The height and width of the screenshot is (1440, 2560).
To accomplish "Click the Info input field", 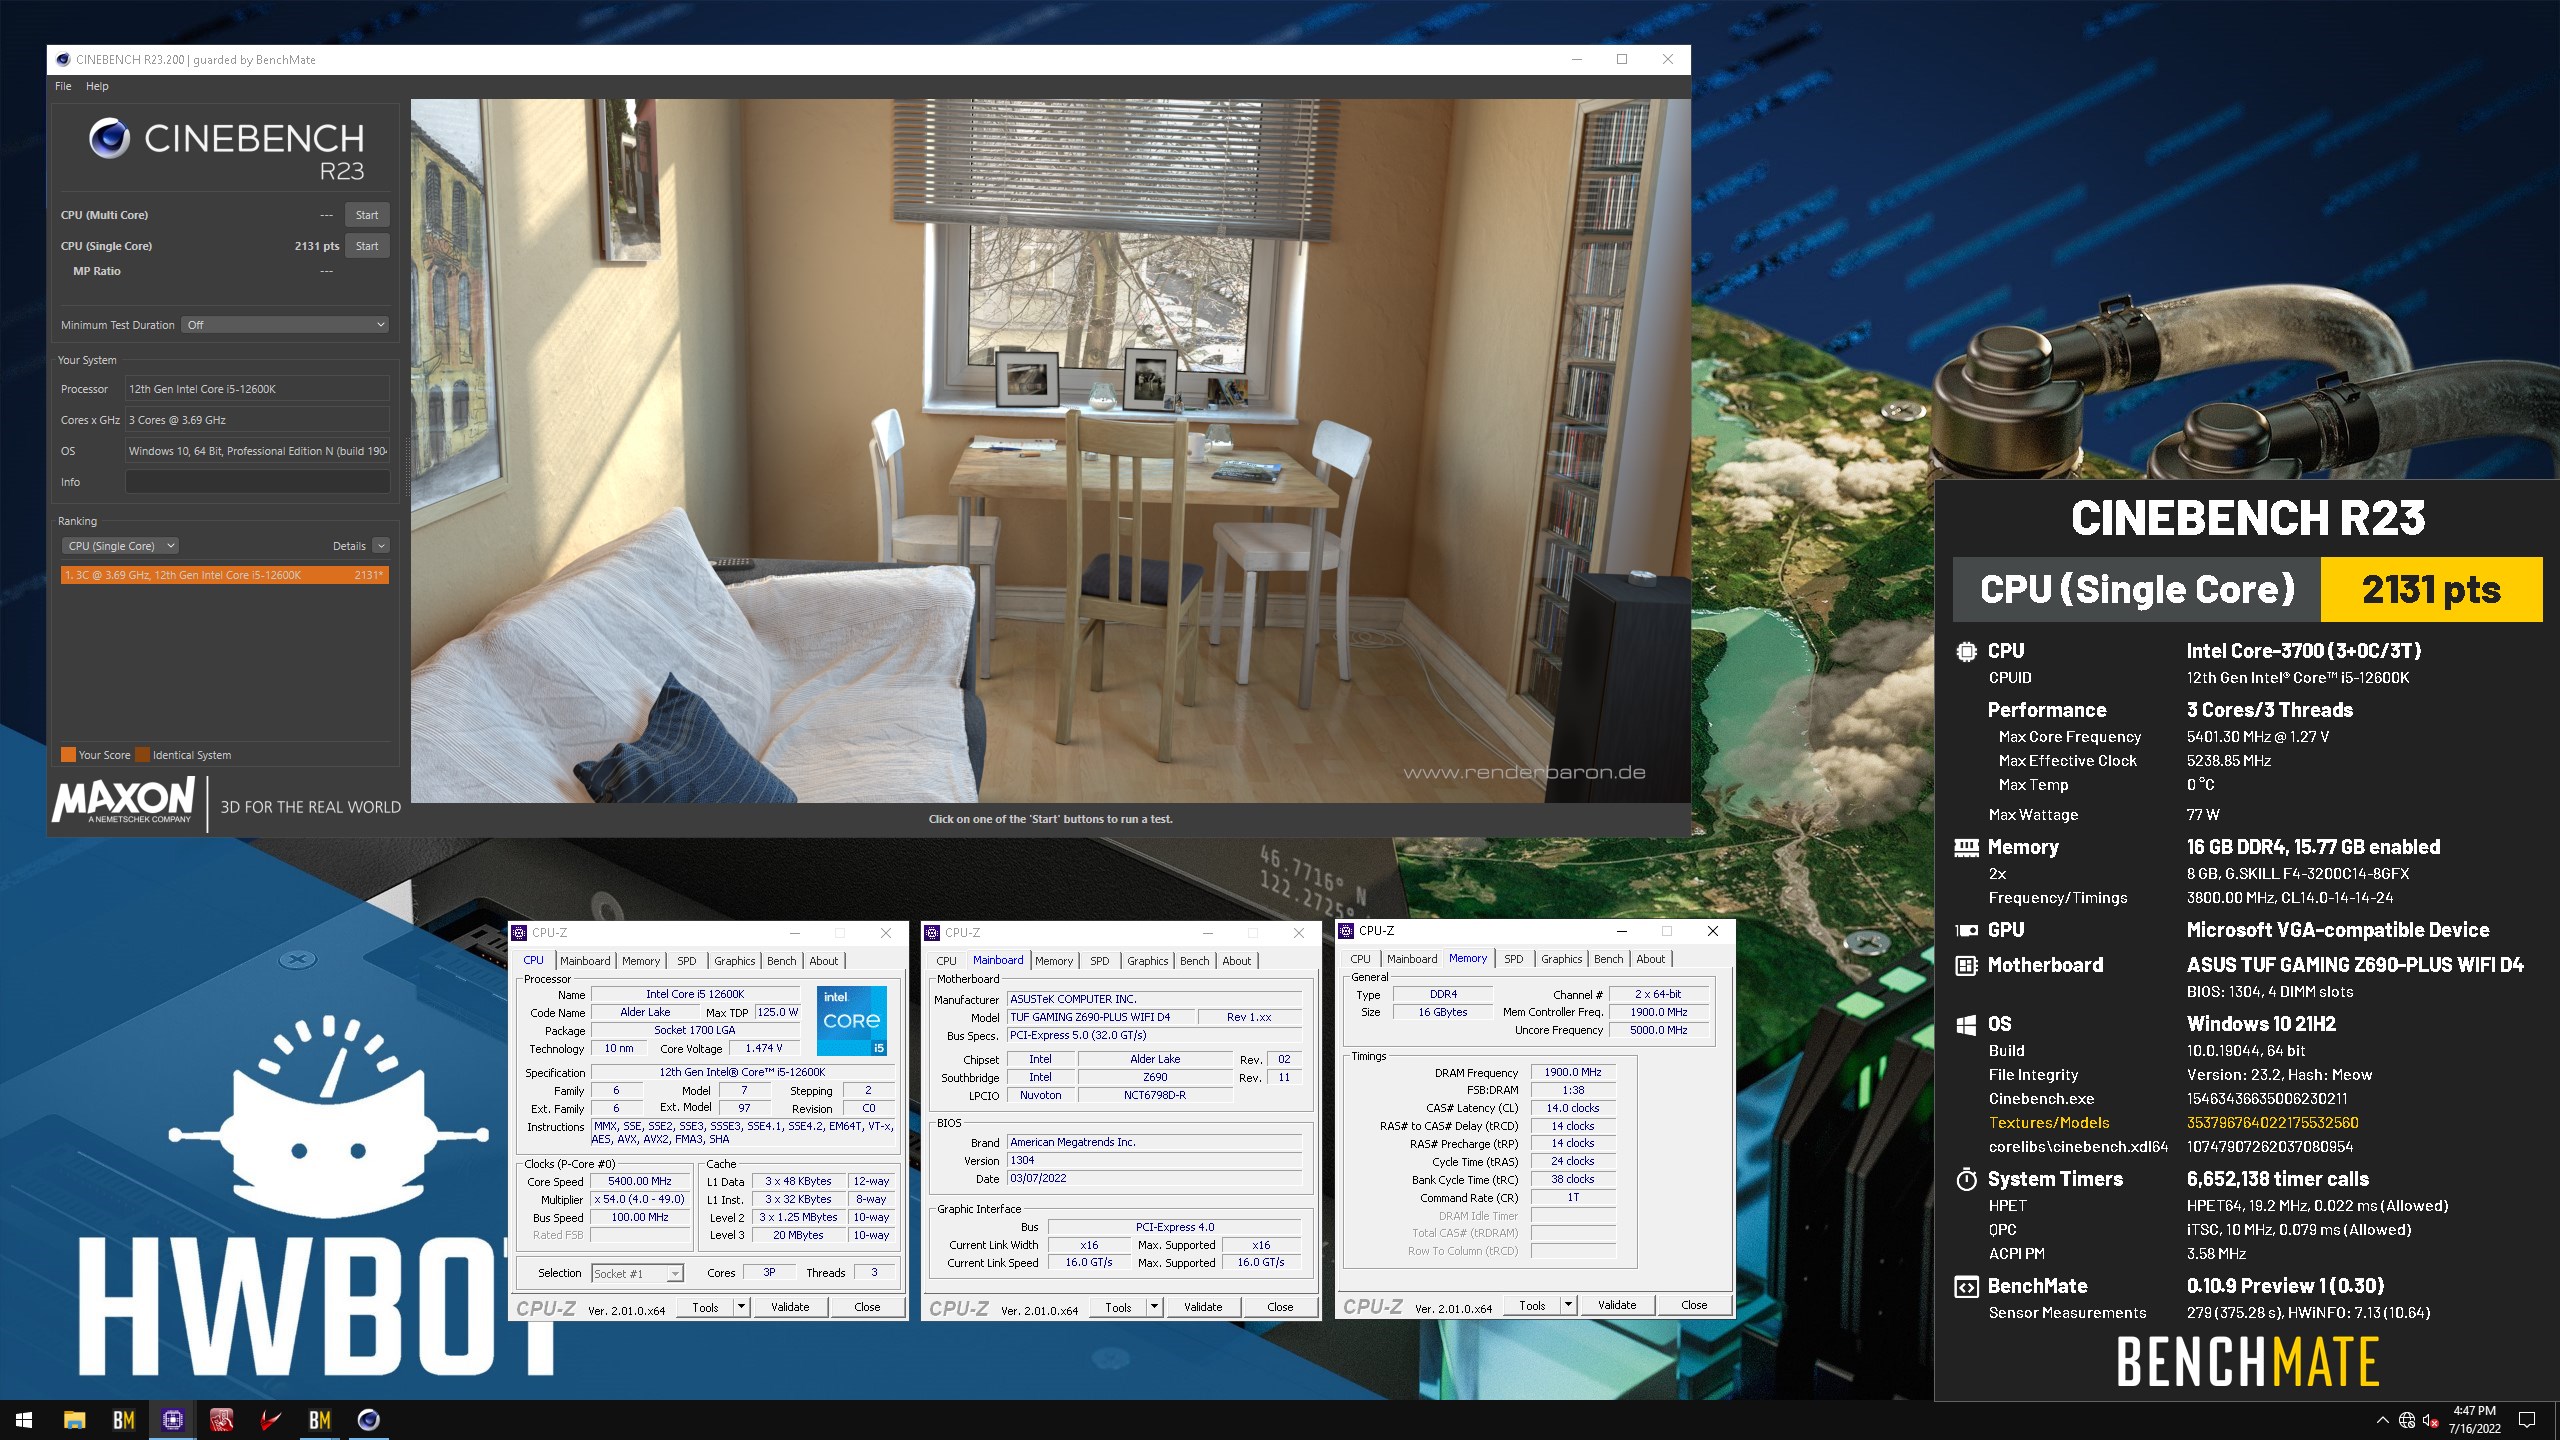I will click(x=257, y=482).
